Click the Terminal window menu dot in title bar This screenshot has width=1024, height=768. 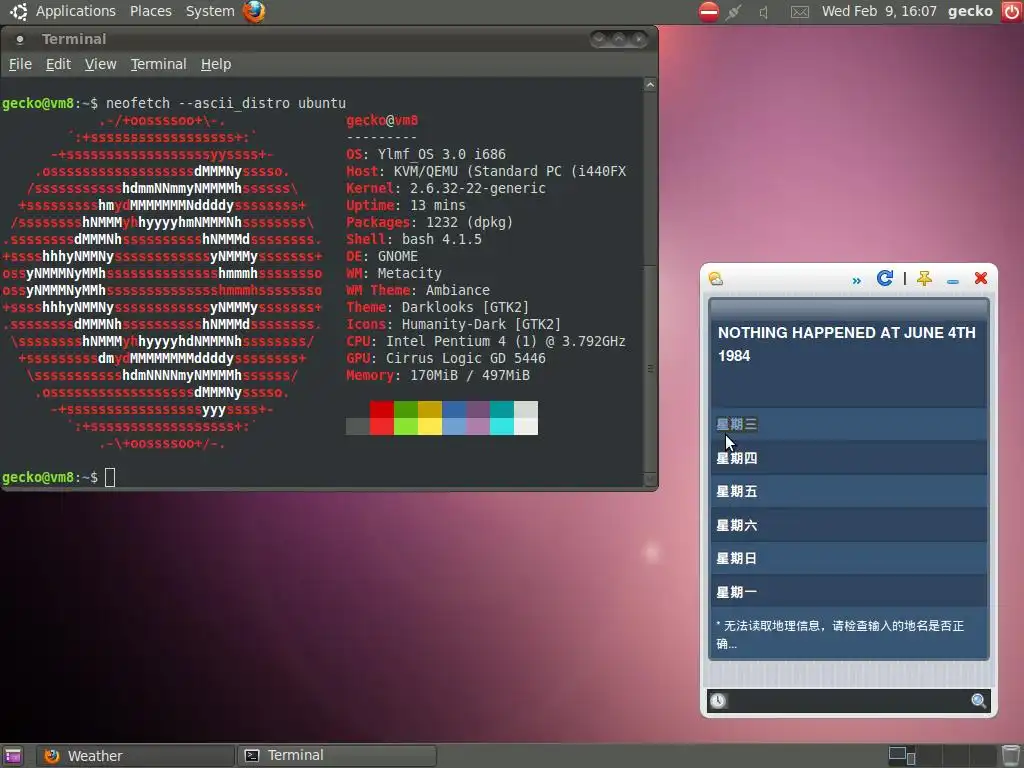(x=20, y=40)
